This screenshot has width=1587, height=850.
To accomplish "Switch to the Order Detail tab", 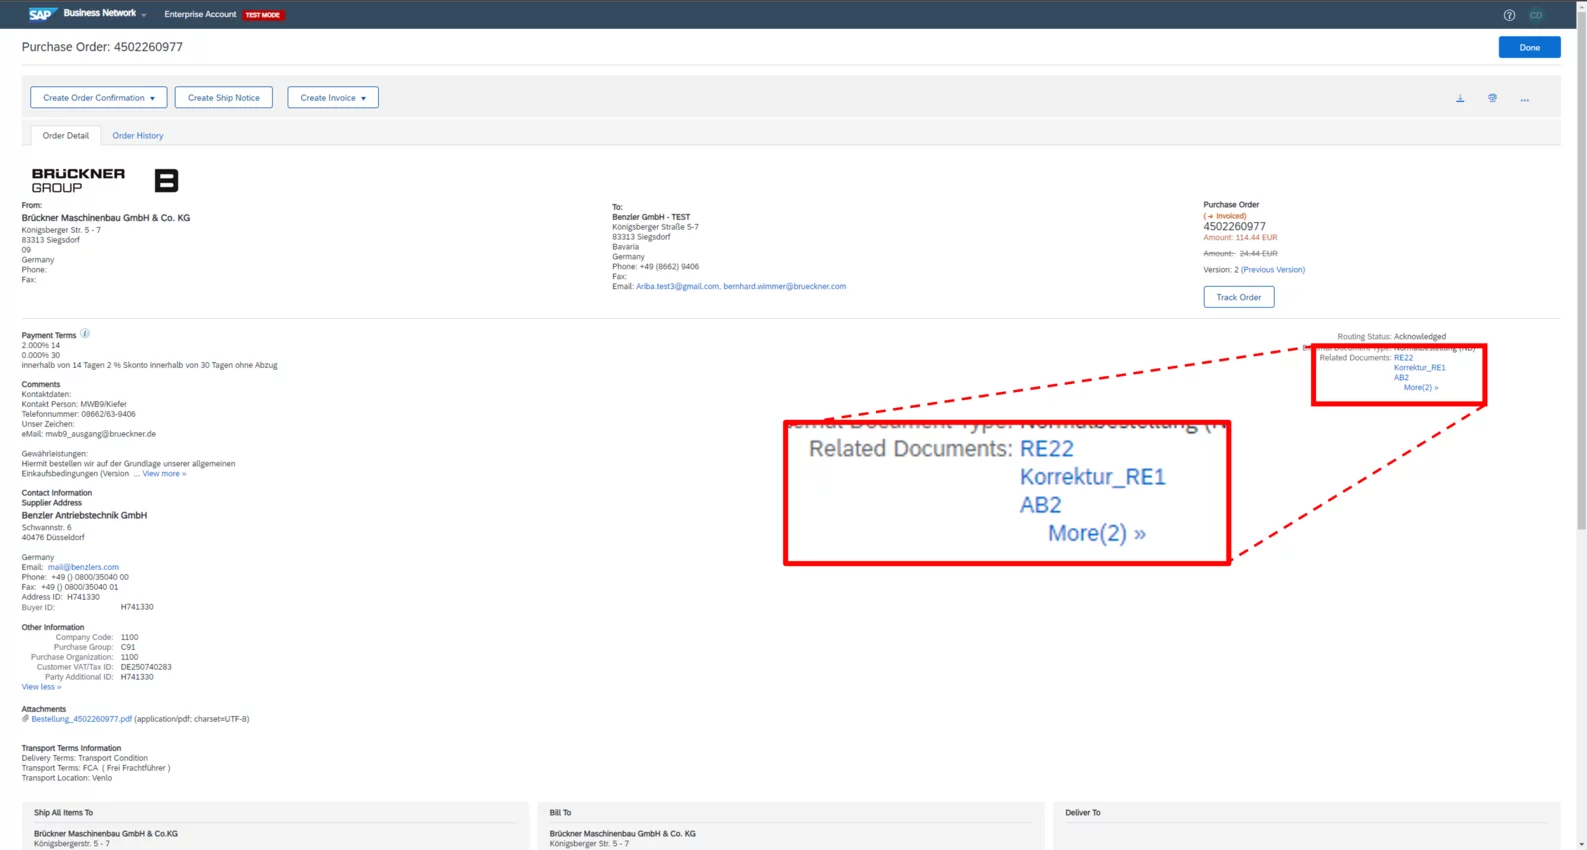I will point(65,136).
